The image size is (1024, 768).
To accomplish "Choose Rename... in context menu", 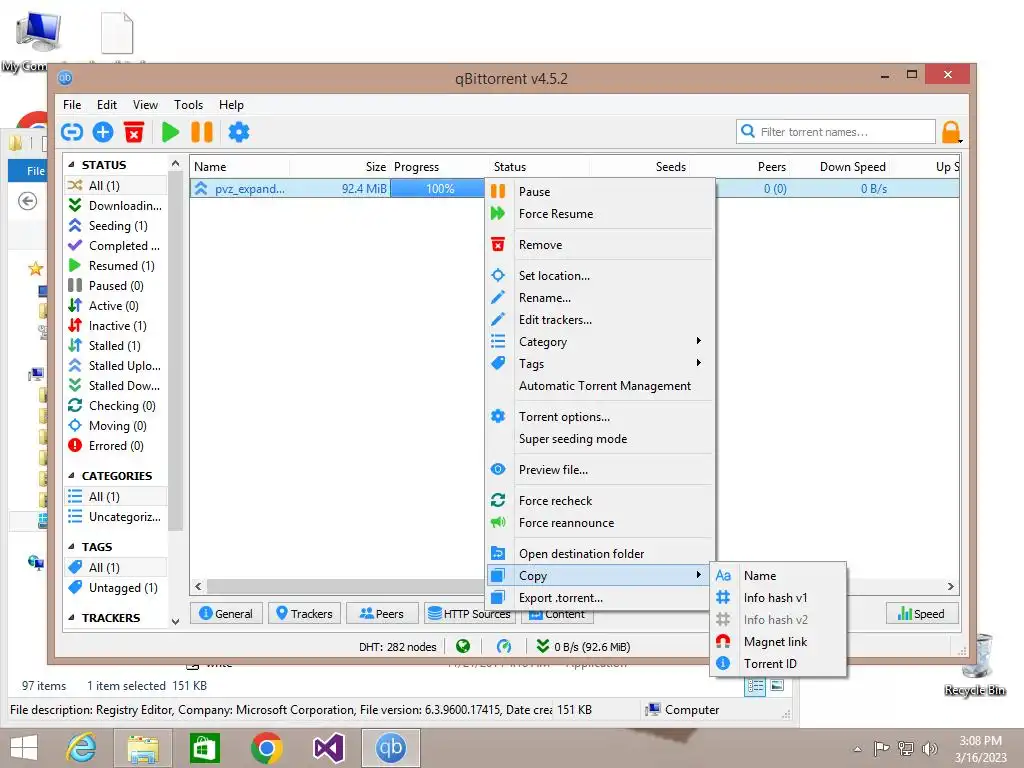I will coord(601,298).
